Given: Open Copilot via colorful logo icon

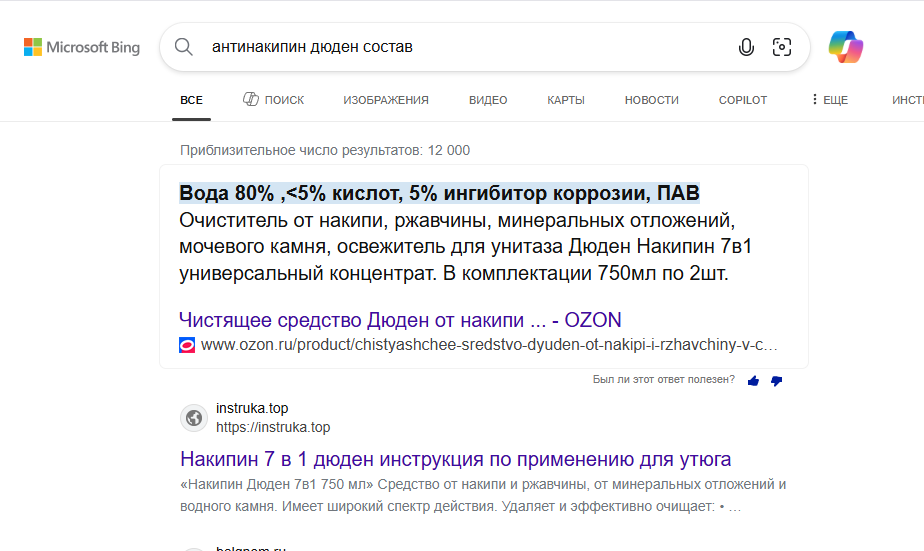Looking at the screenshot, I should click(x=845, y=47).
